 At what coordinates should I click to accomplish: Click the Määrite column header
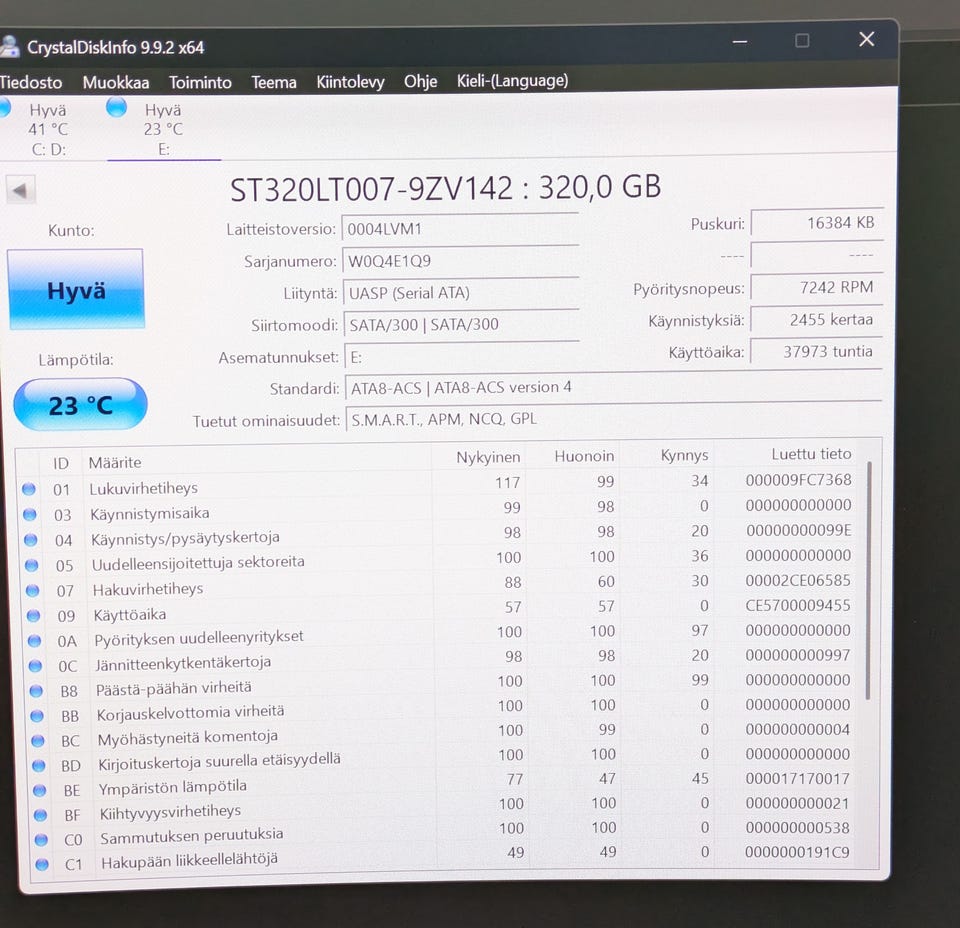(115, 462)
